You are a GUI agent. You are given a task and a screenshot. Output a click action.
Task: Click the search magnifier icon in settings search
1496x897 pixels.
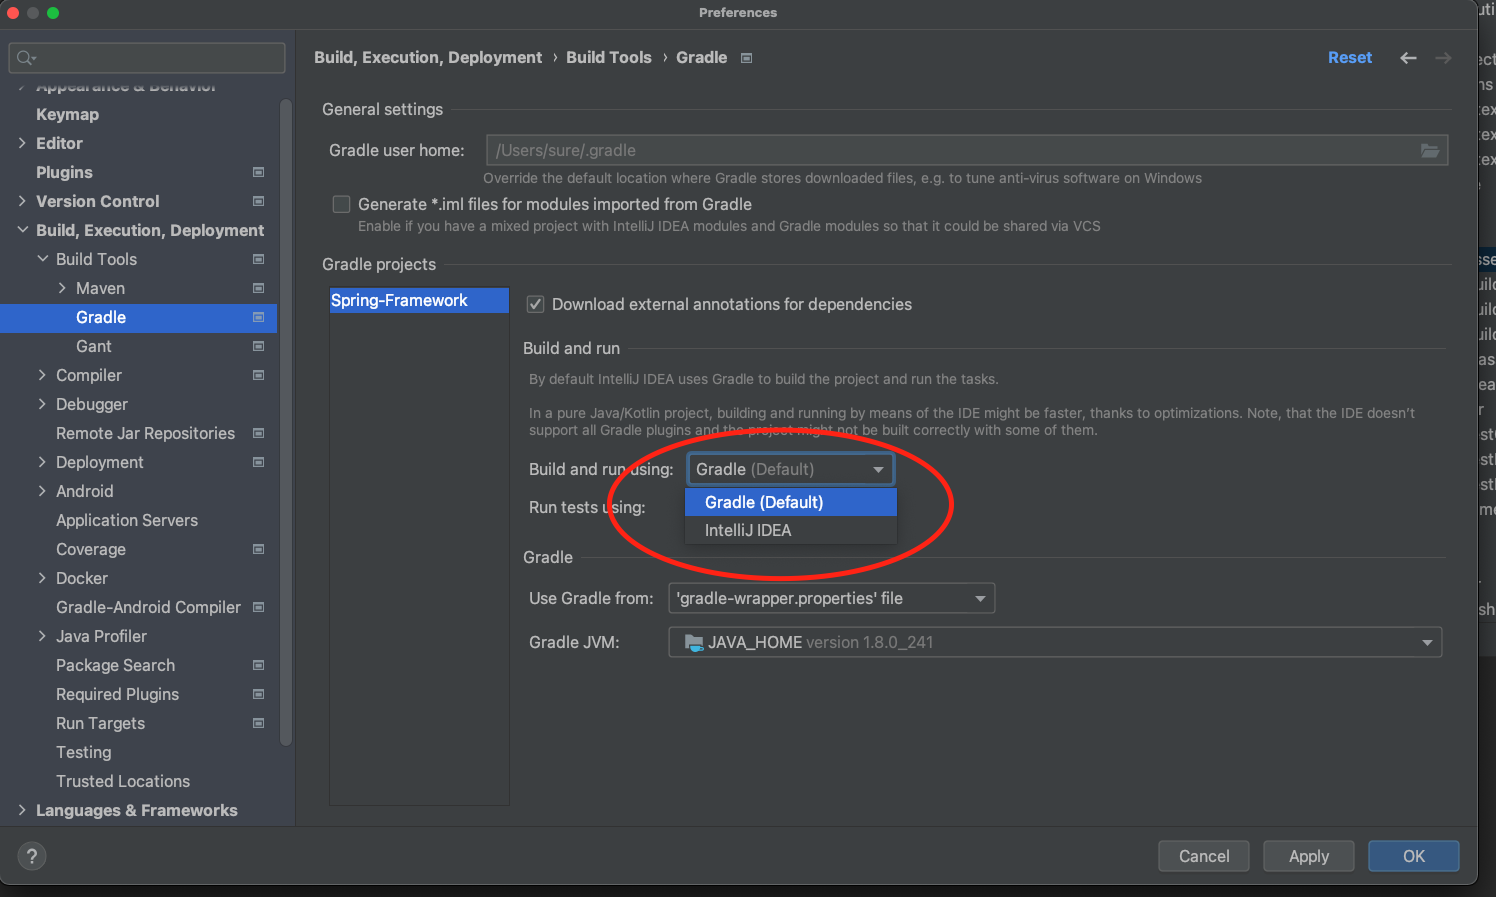(x=26, y=58)
